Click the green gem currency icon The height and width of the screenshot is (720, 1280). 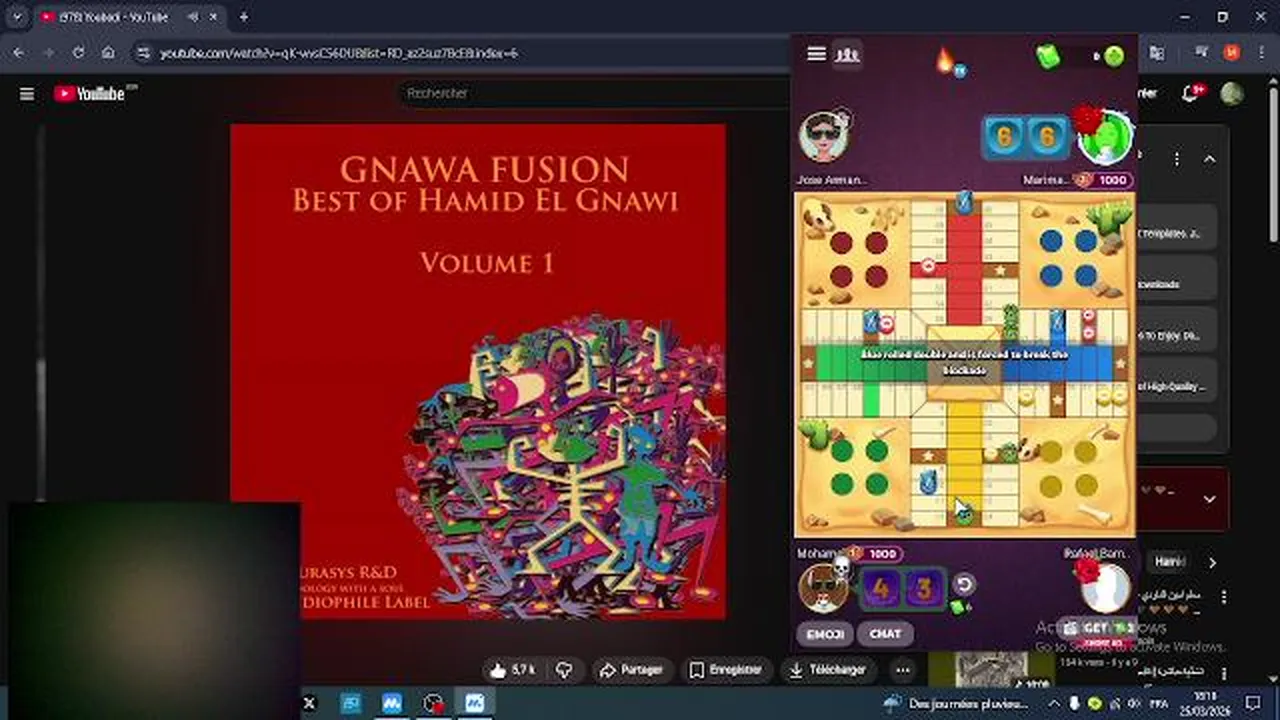click(x=1048, y=57)
